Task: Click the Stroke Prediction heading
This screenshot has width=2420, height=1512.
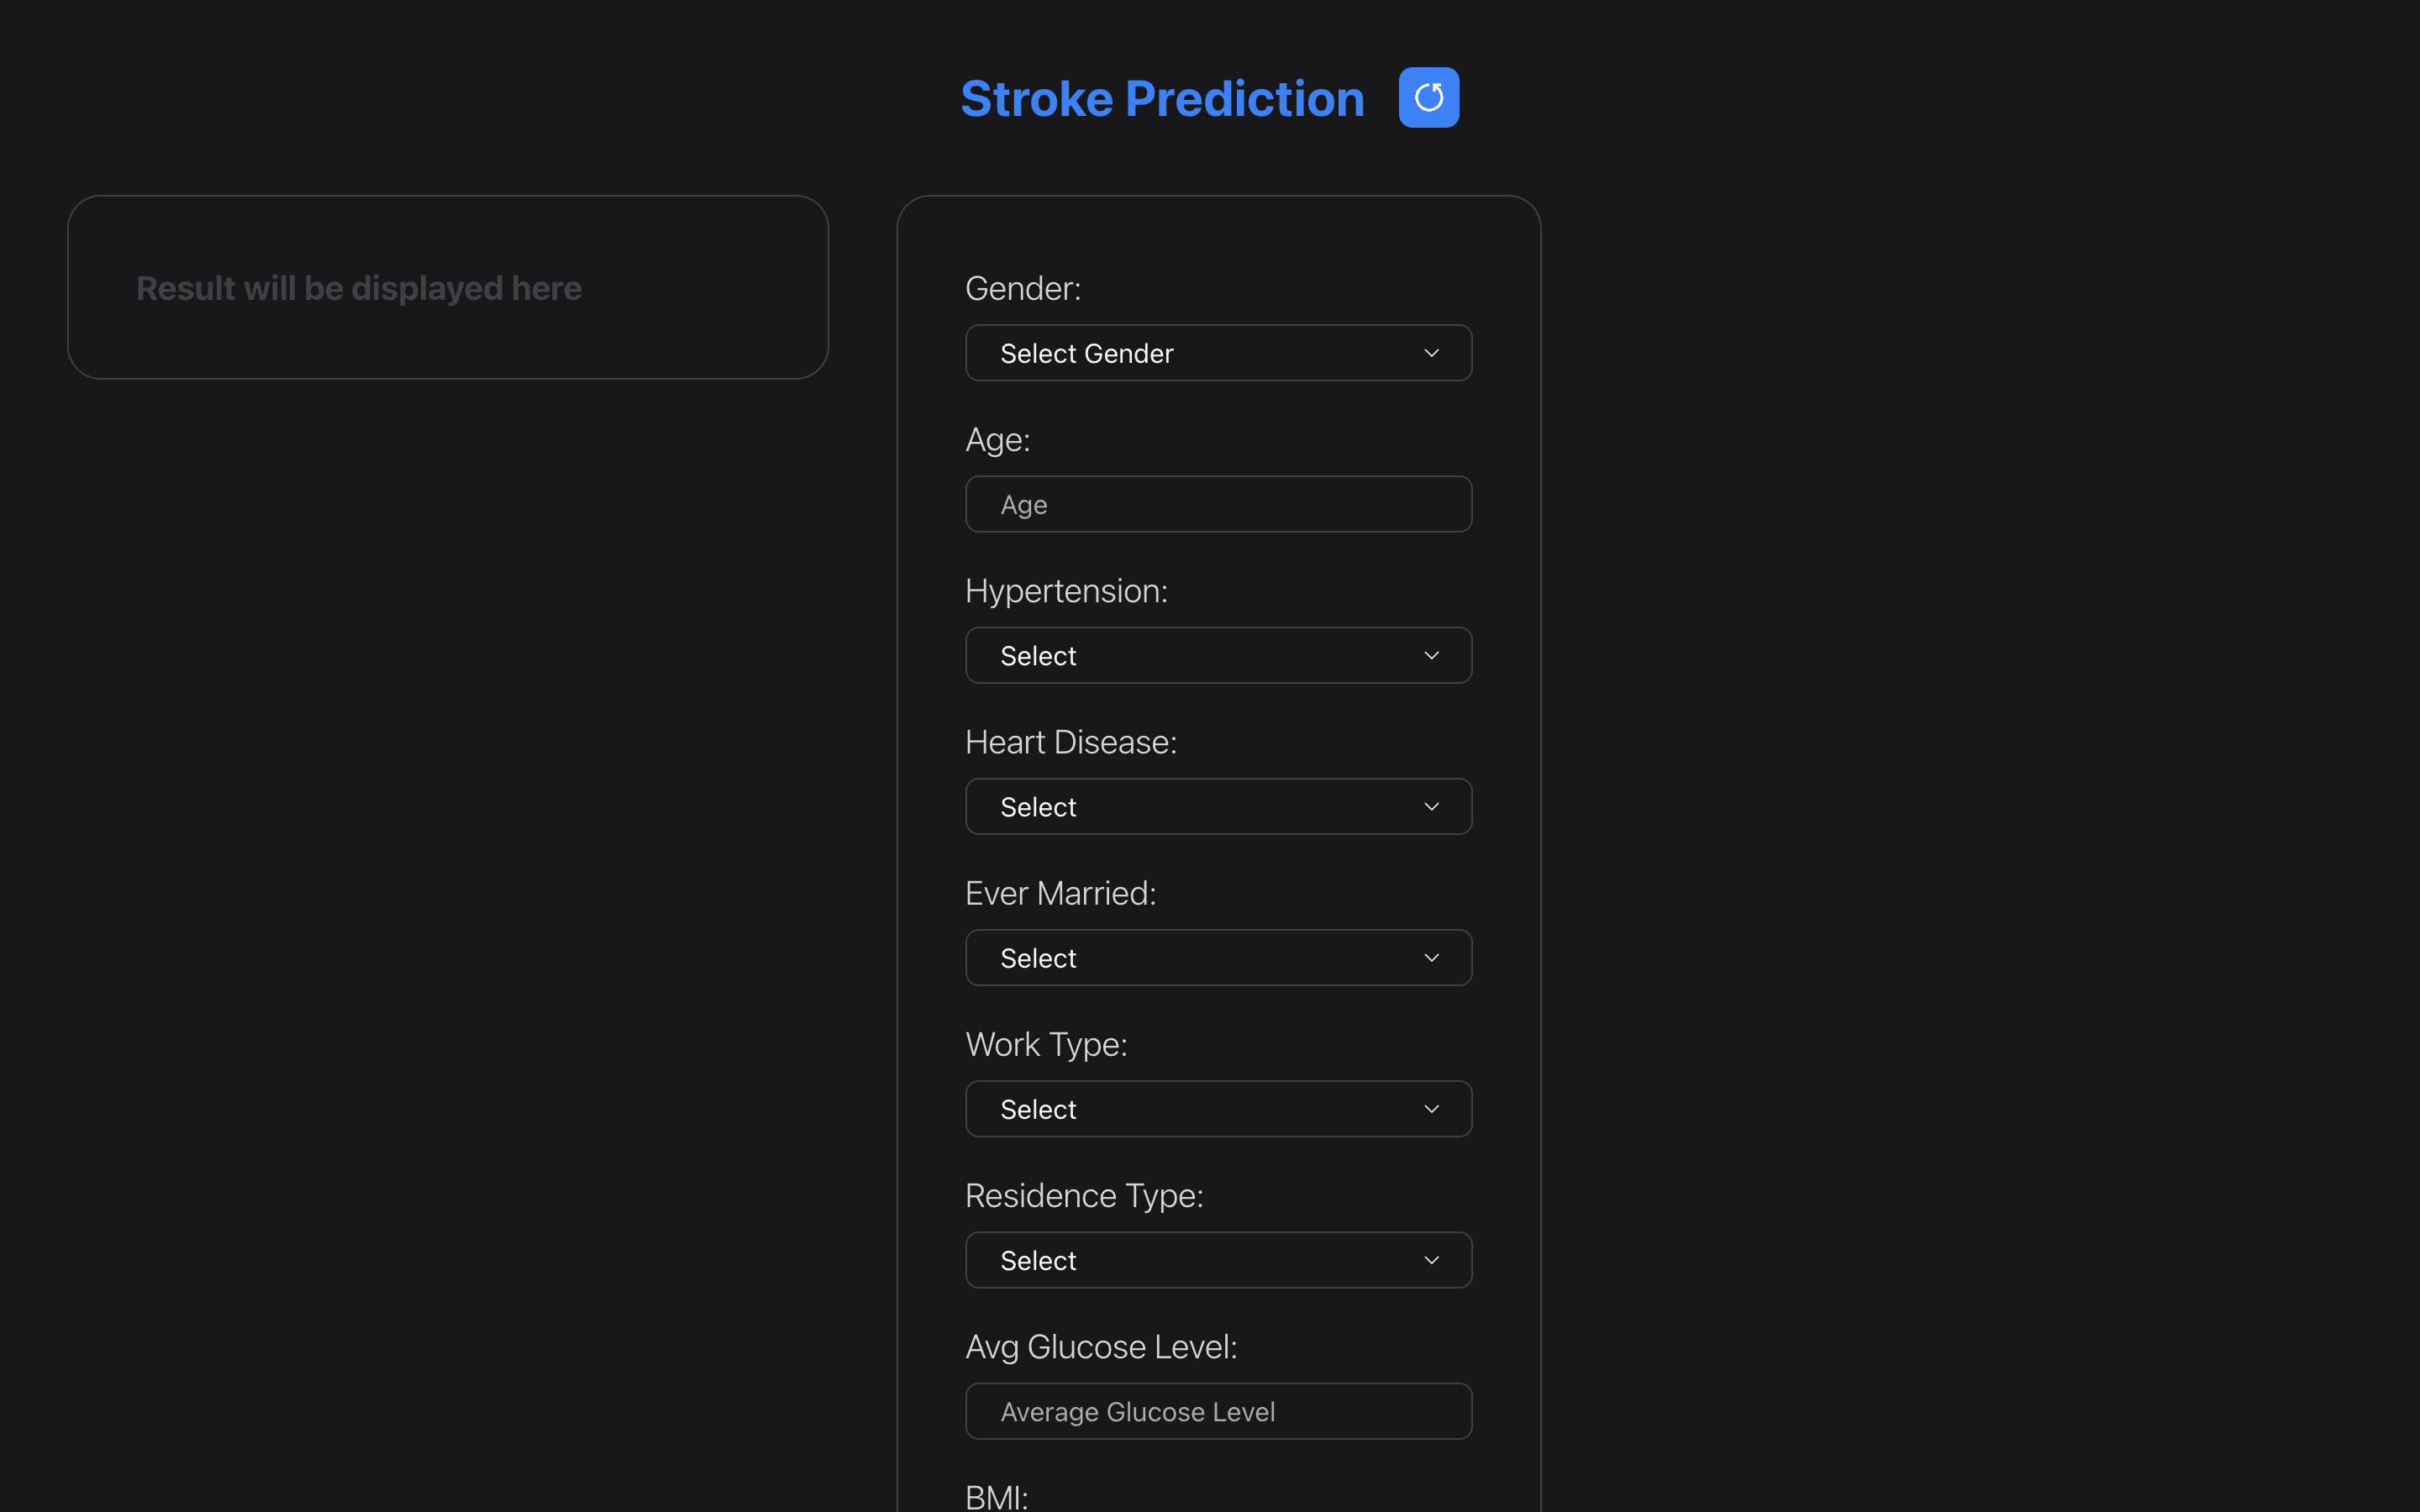Action: pos(1162,98)
